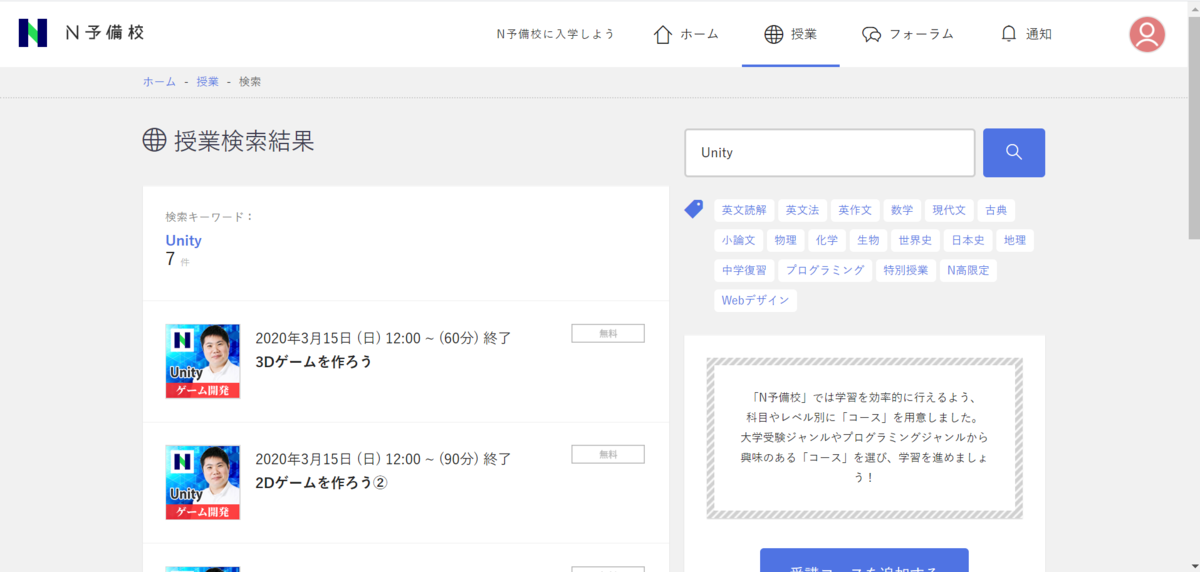Click the blue magnifier search button
The image size is (1200, 572).
click(1014, 153)
